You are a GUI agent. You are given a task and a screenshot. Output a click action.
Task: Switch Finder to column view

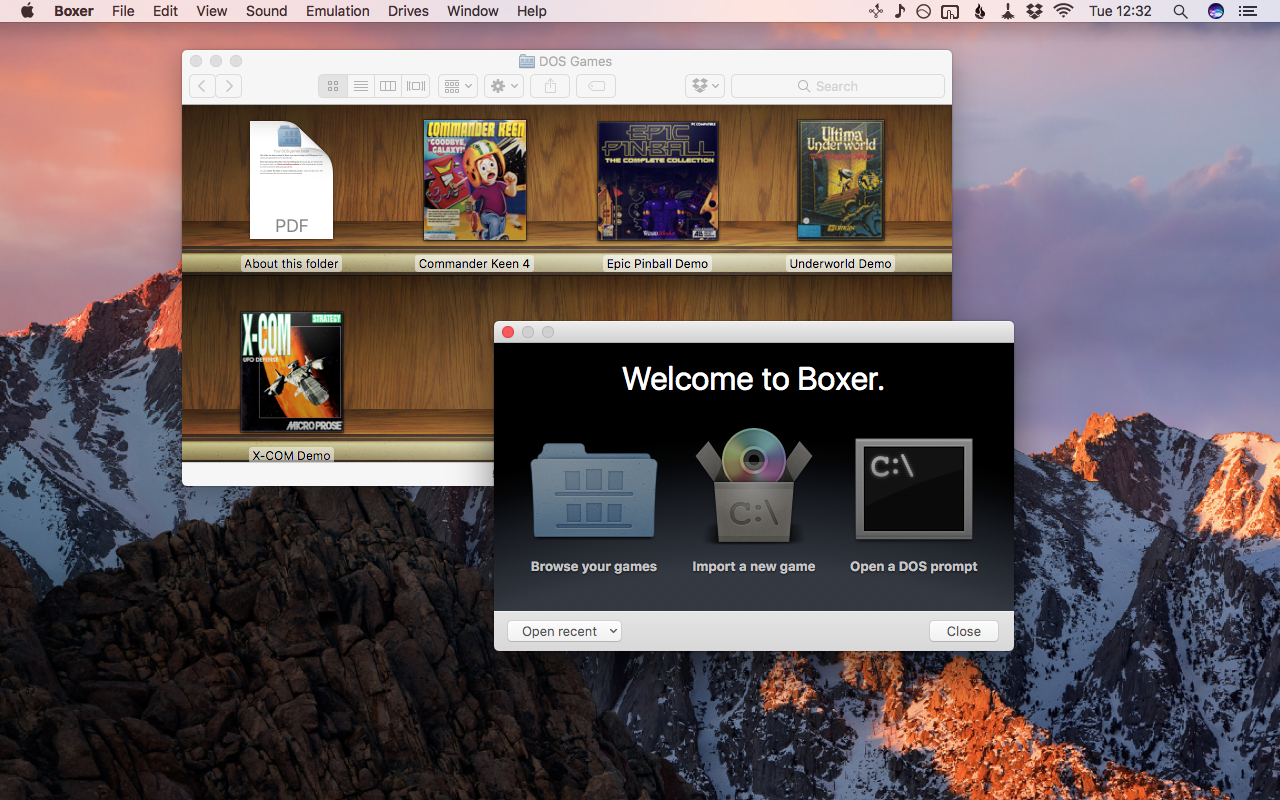pyautogui.click(x=388, y=86)
